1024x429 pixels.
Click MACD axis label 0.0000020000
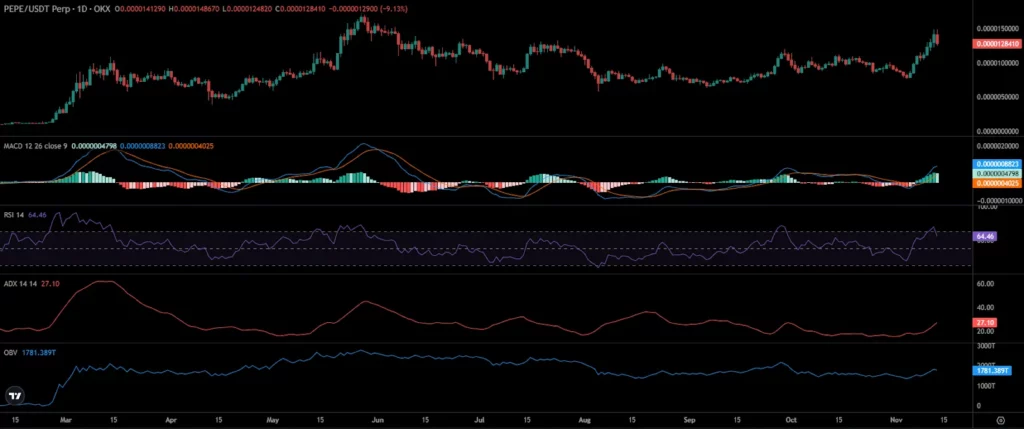pyautogui.click(x=997, y=146)
